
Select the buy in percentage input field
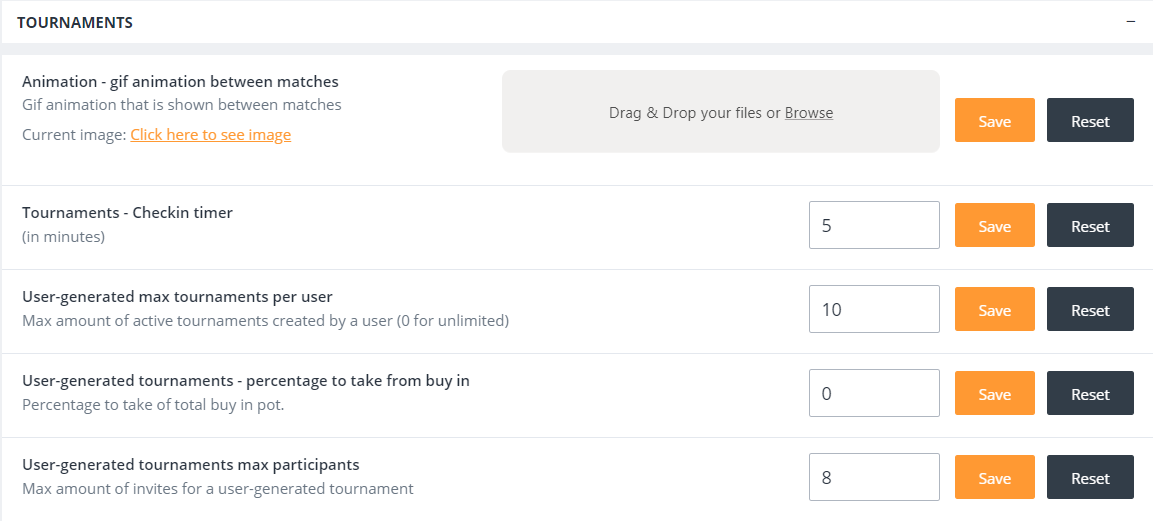tap(874, 393)
